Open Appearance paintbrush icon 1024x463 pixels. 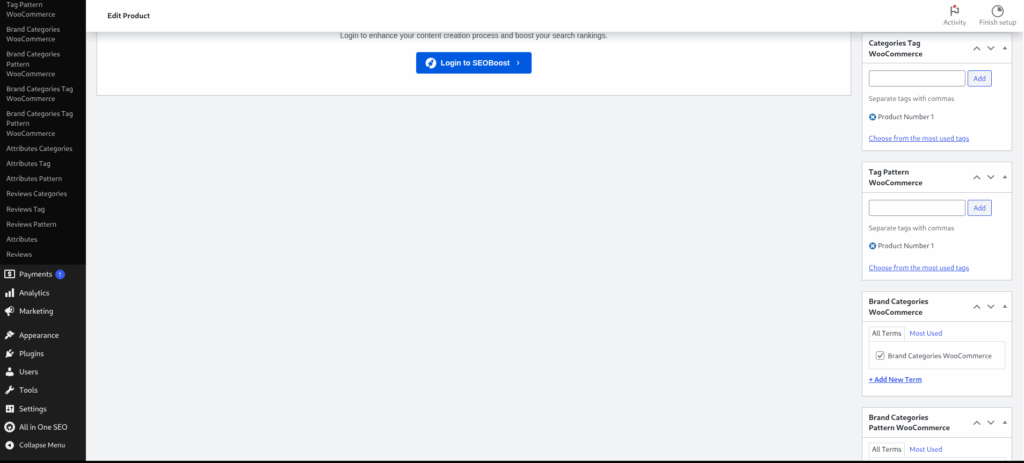click(x=9, y=335)
